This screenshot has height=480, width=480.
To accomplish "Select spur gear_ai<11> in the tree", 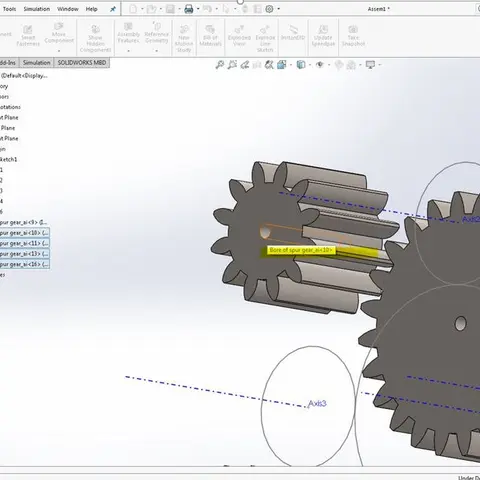I will (x=24, y=243).
